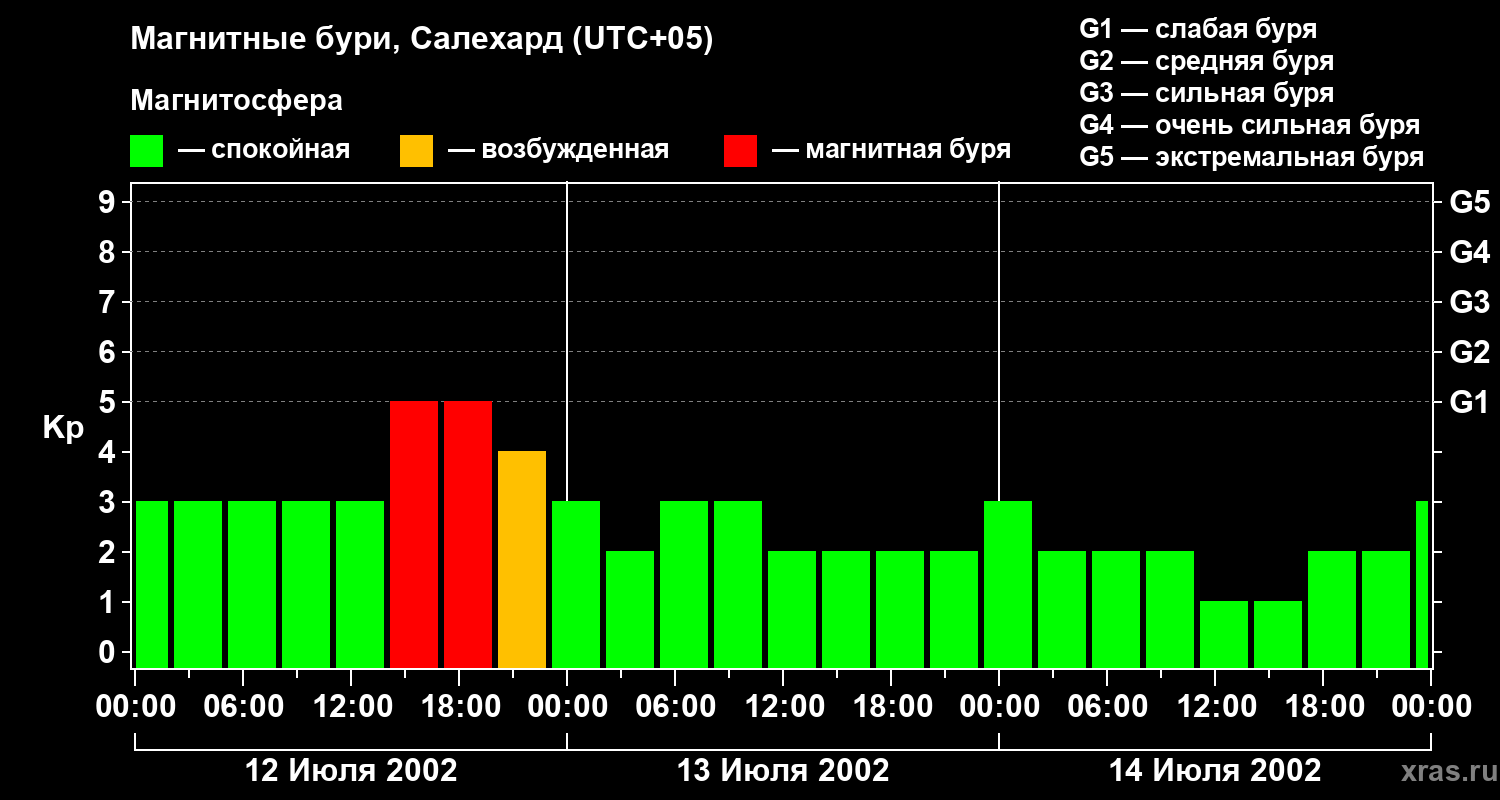
Task: Select the orange Kp 4 bar
Action: tap(522, 560)
